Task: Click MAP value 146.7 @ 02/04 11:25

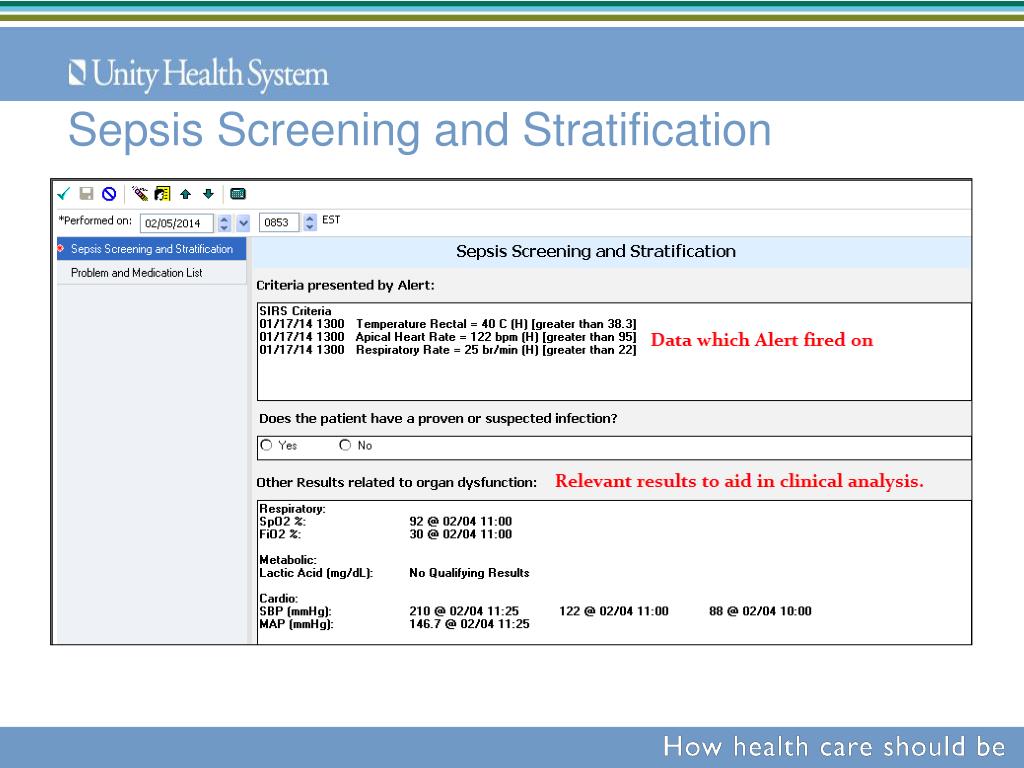Action: pyautogui.click(x=469, y=624)
